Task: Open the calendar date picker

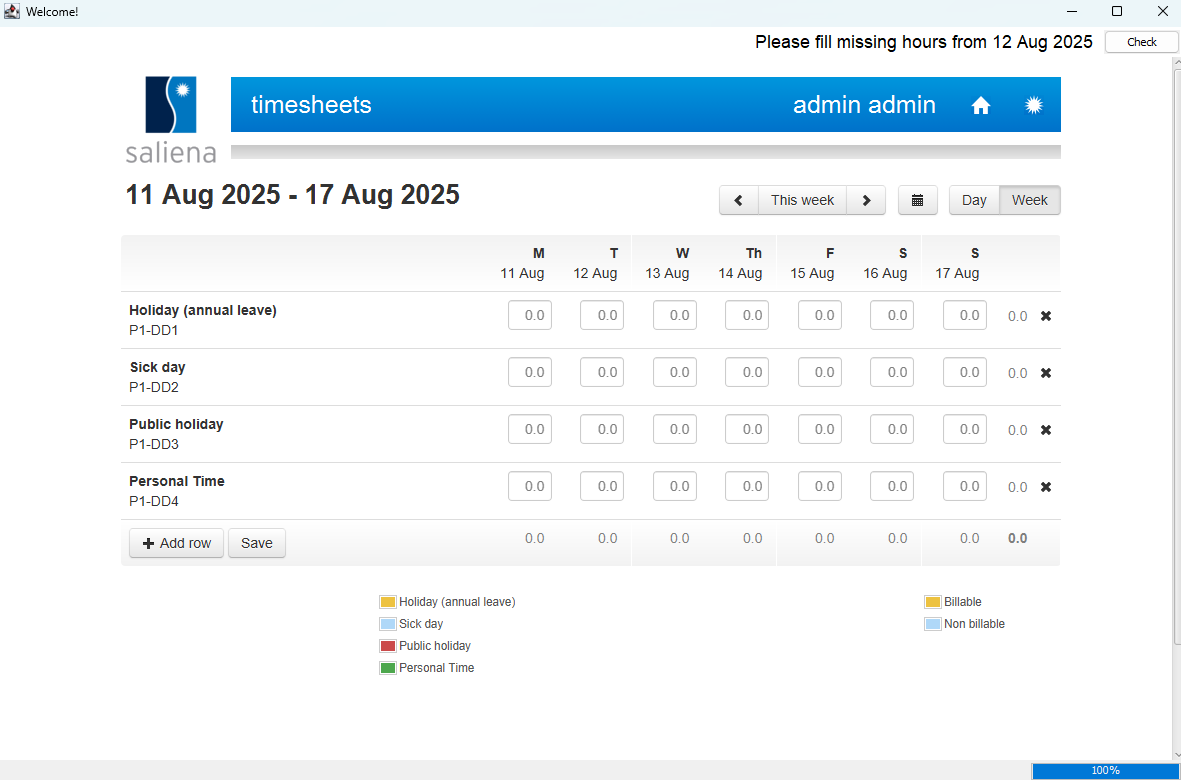Action: [917, 200]
